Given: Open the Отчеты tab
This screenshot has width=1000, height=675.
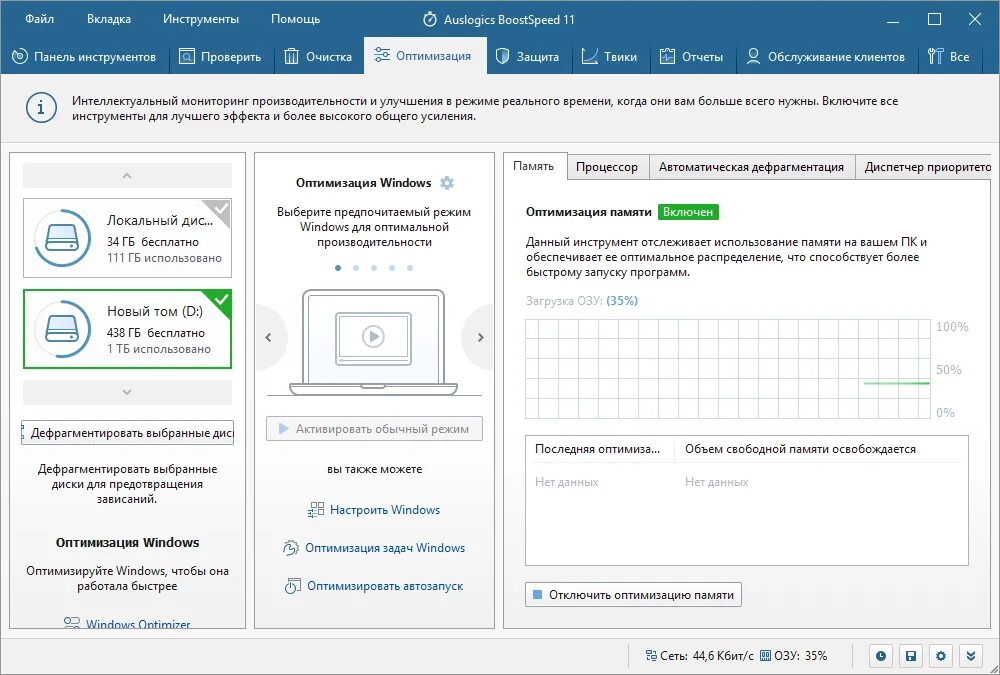Looking at the screenshot, I should coord(692,57).
